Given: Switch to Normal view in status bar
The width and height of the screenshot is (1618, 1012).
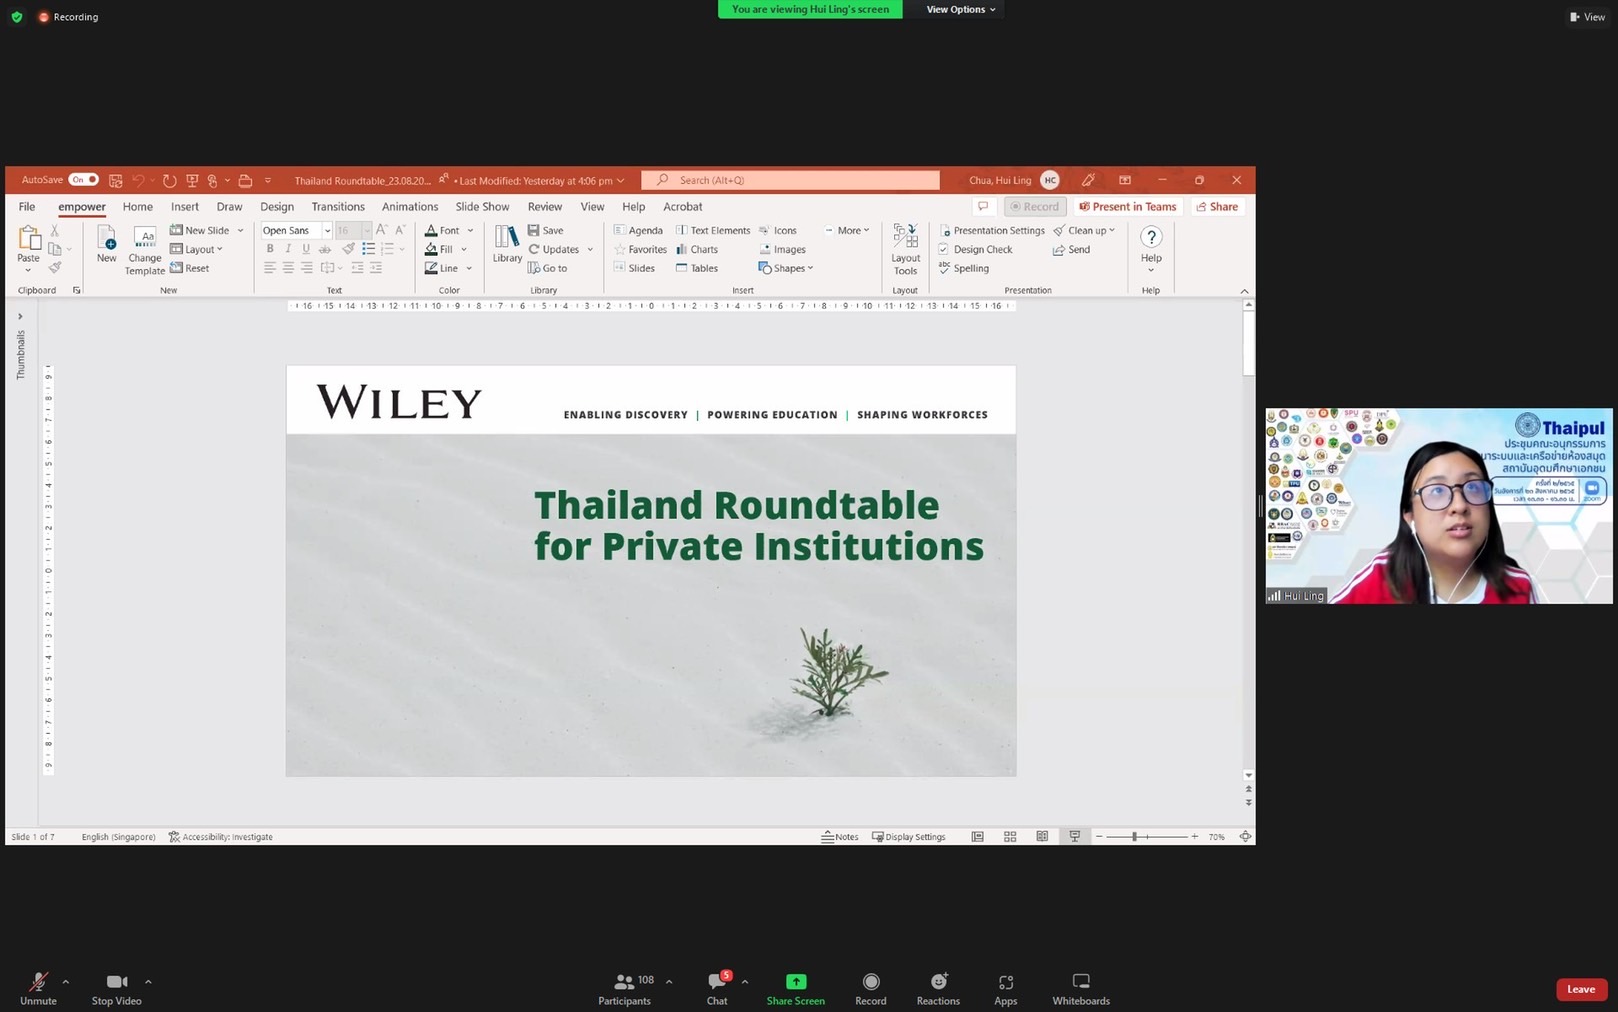Looking at the screenshot, I should (978, 837).
